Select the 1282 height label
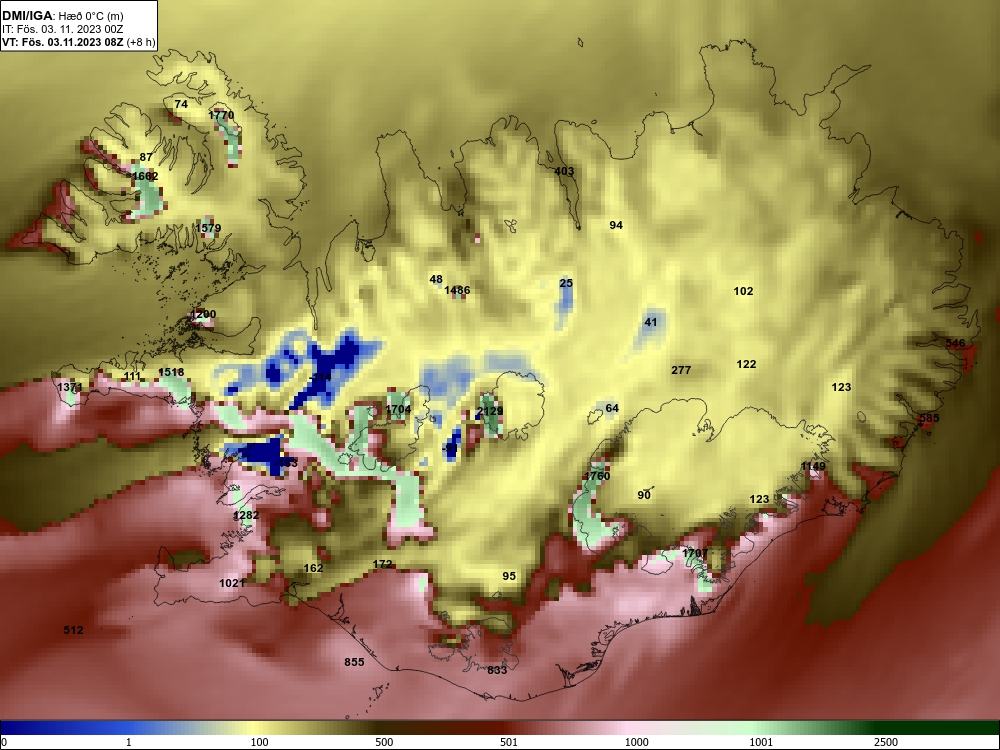 point(246,515)
